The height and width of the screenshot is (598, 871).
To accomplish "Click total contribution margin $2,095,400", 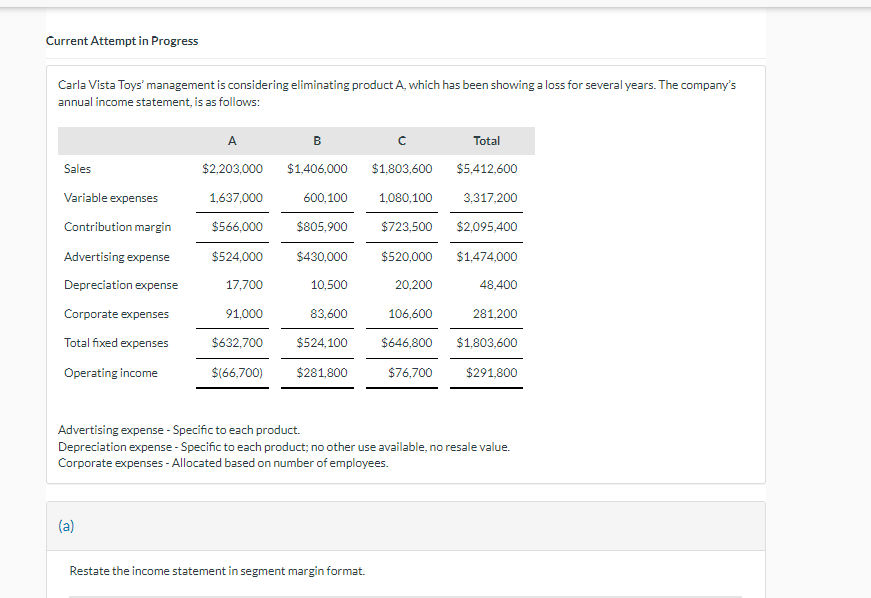I will point(487,227).
